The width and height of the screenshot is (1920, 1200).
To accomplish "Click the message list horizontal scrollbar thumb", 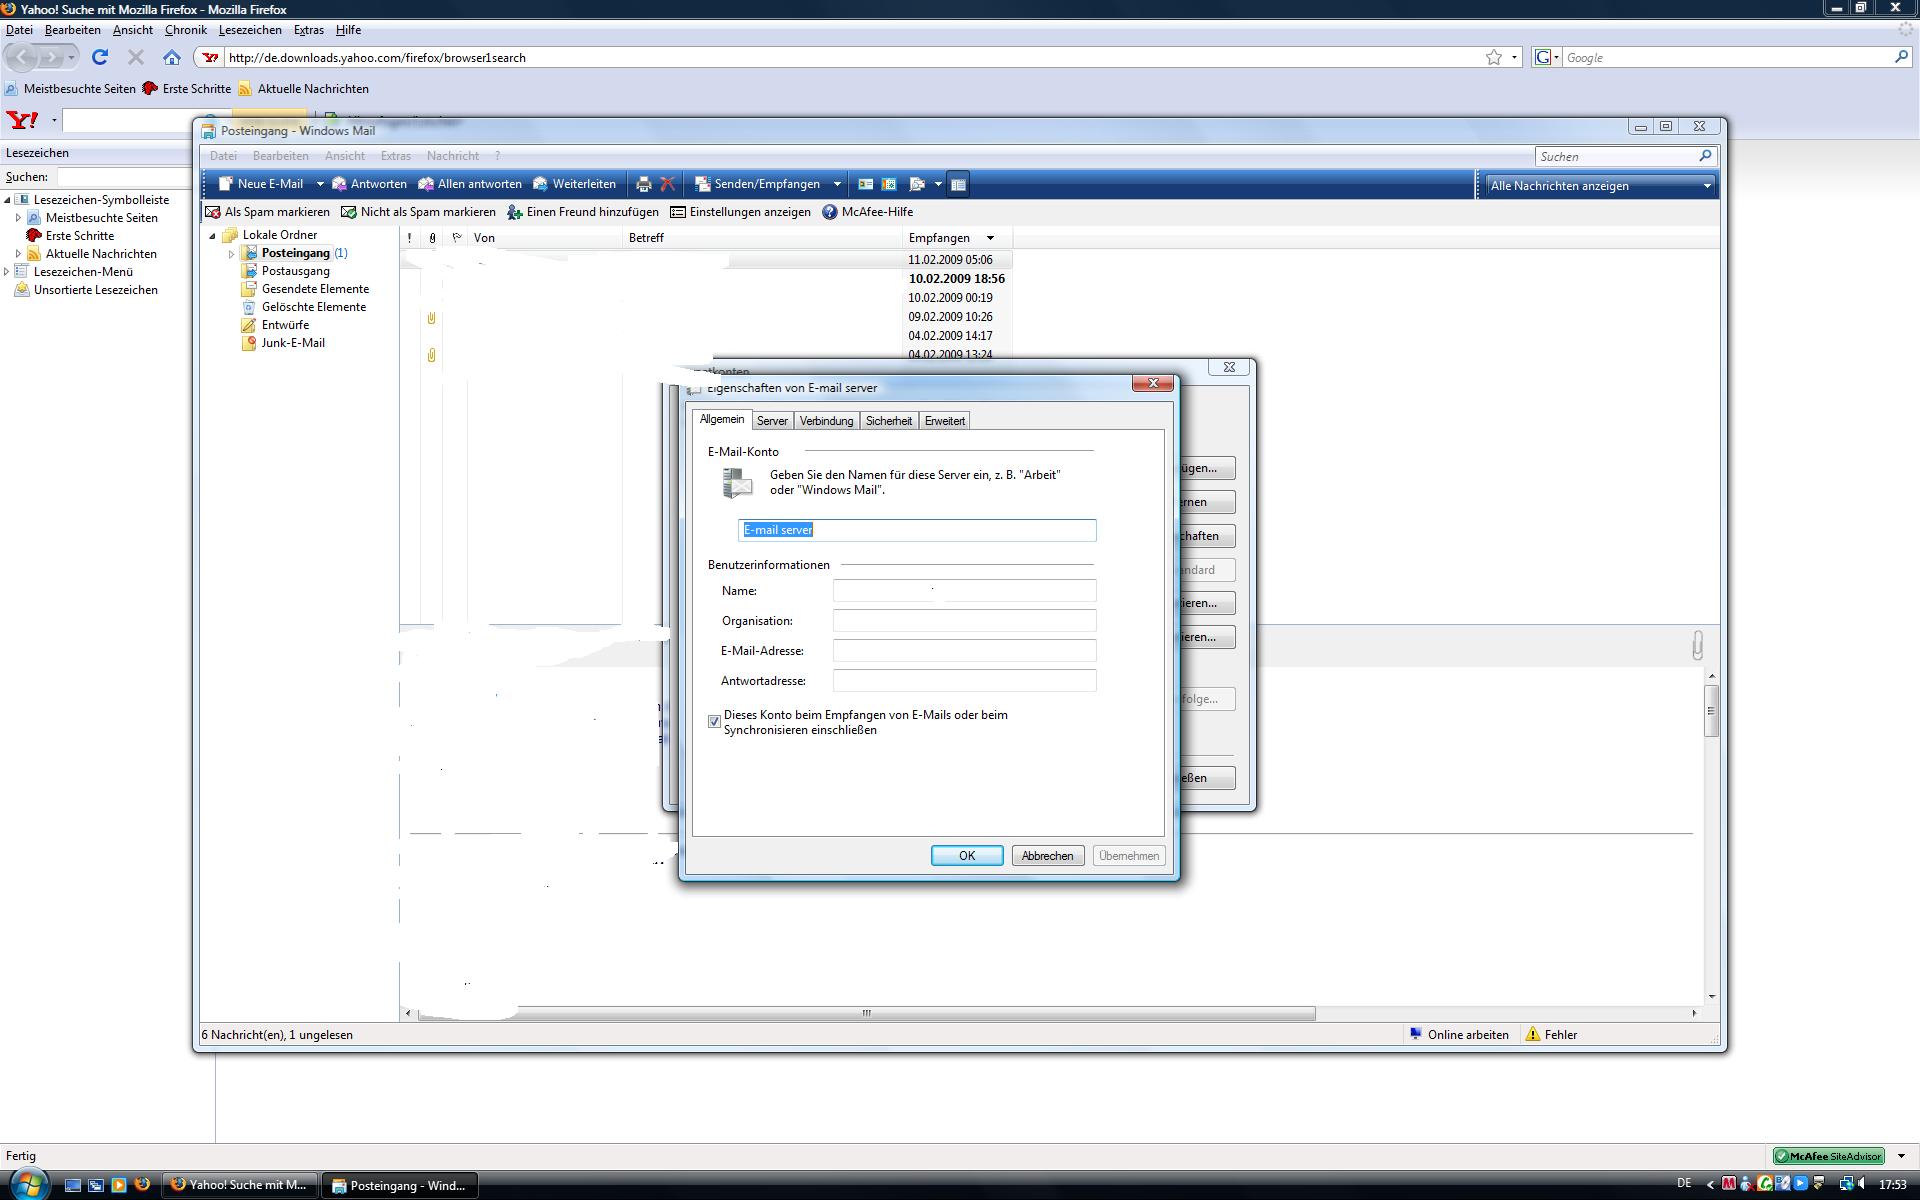I will point(866,1013).
